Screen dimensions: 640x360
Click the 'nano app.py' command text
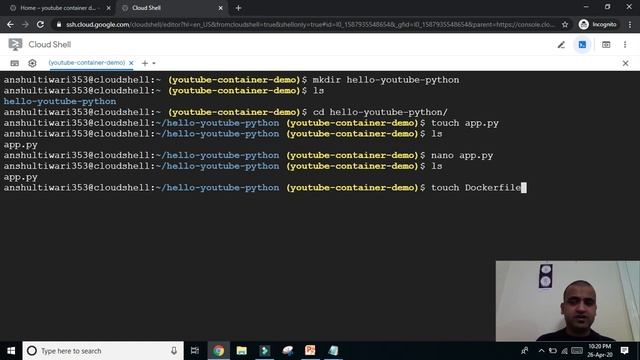[x=462, y=155]
